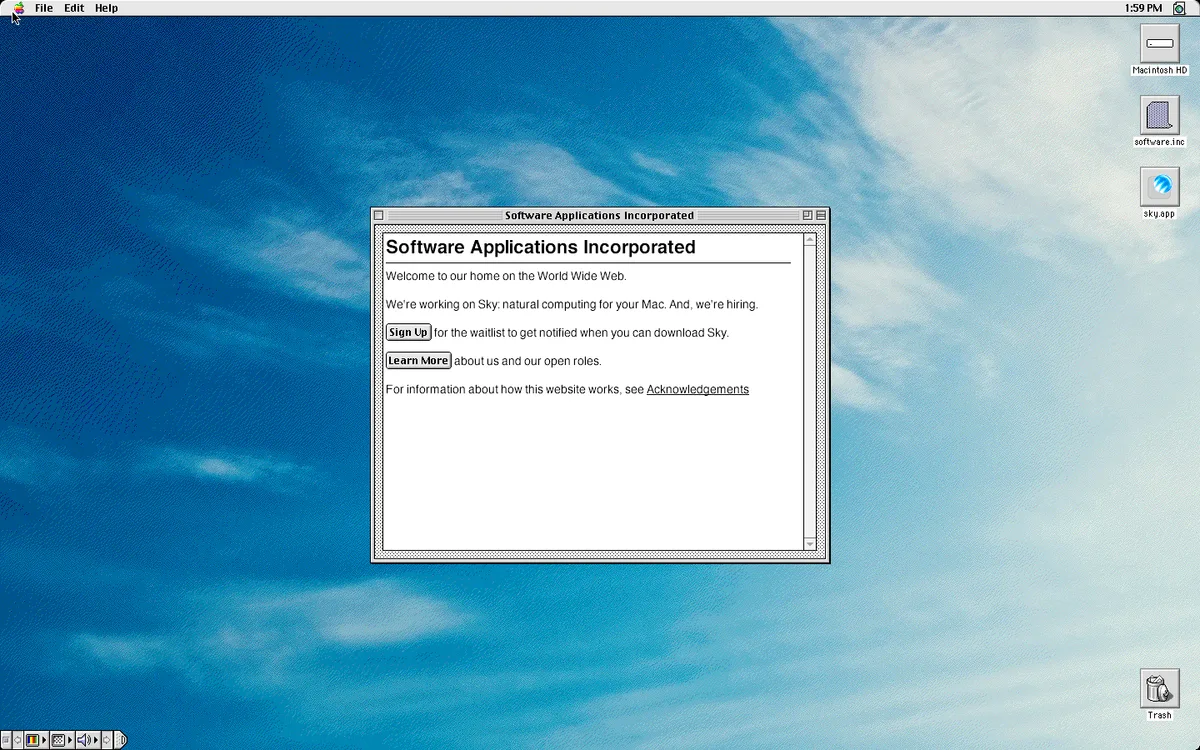
Task: Click the scroll up arrow in the window
Action: pos(810,239)
